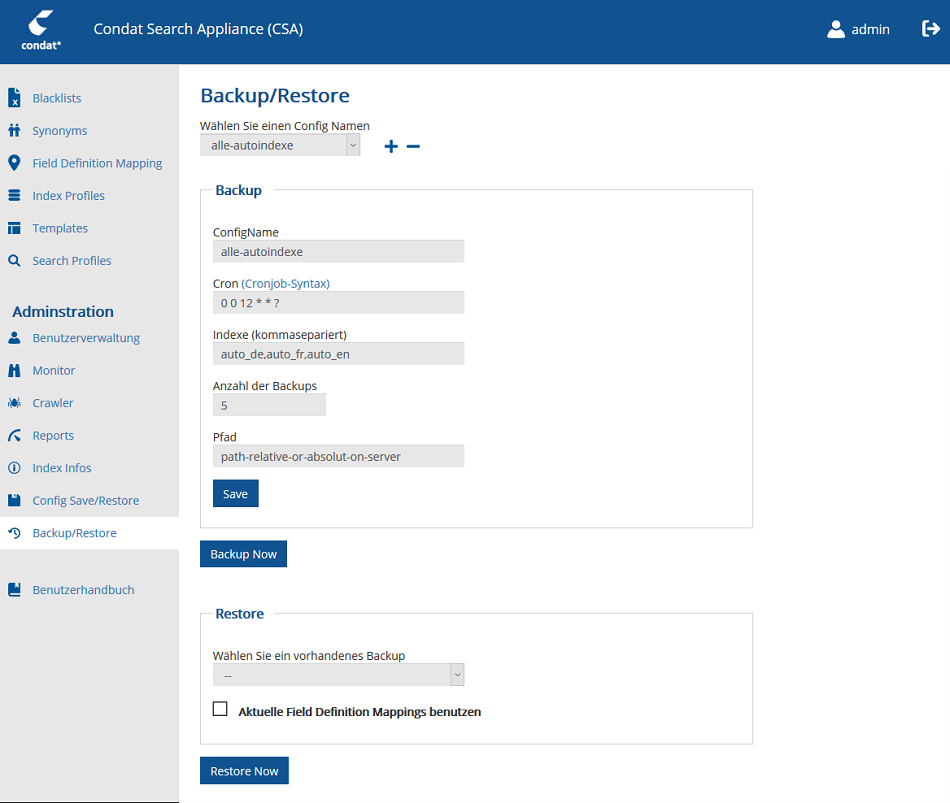
Task: Go to Config Save/Restore page
Action: pos(85,501)
